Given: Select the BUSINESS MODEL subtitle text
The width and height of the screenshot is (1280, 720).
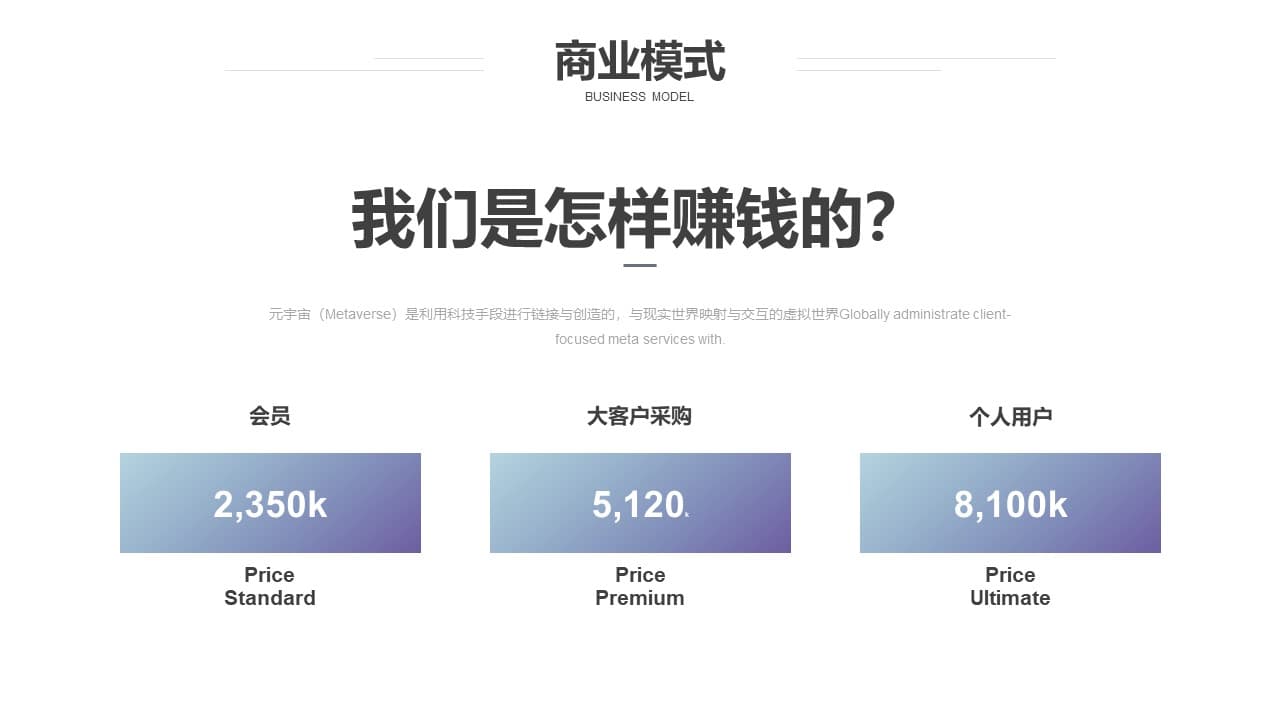Looking at the screenshot, I should pos(639,97).
